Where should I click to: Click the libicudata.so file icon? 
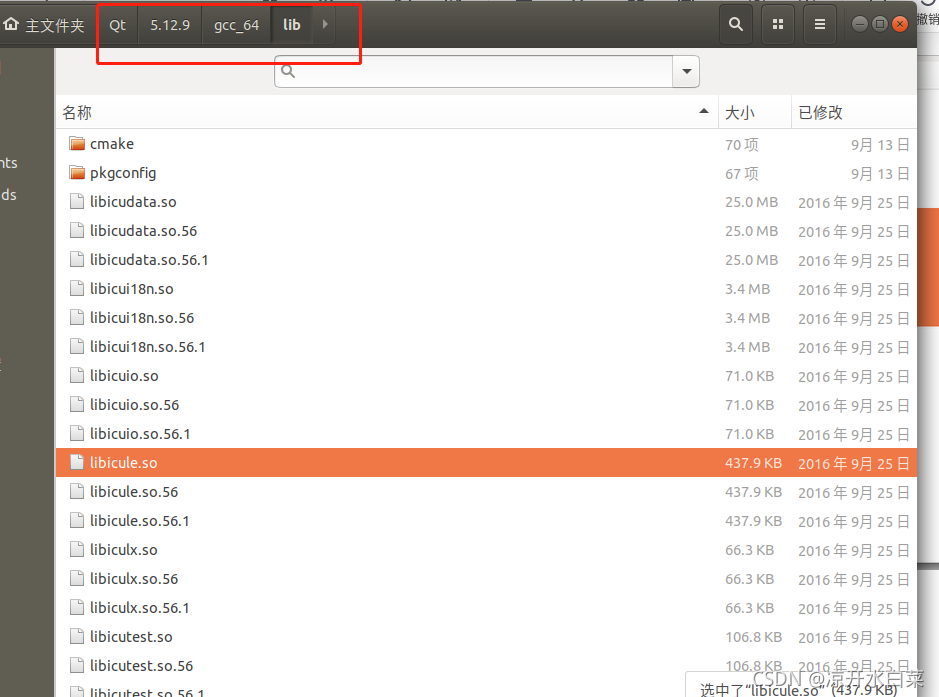(77, 201)
